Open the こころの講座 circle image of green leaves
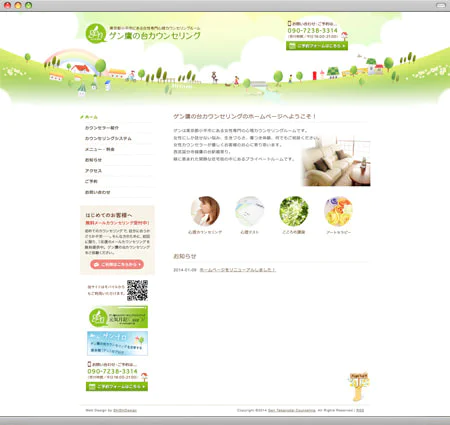 [294, 211]
